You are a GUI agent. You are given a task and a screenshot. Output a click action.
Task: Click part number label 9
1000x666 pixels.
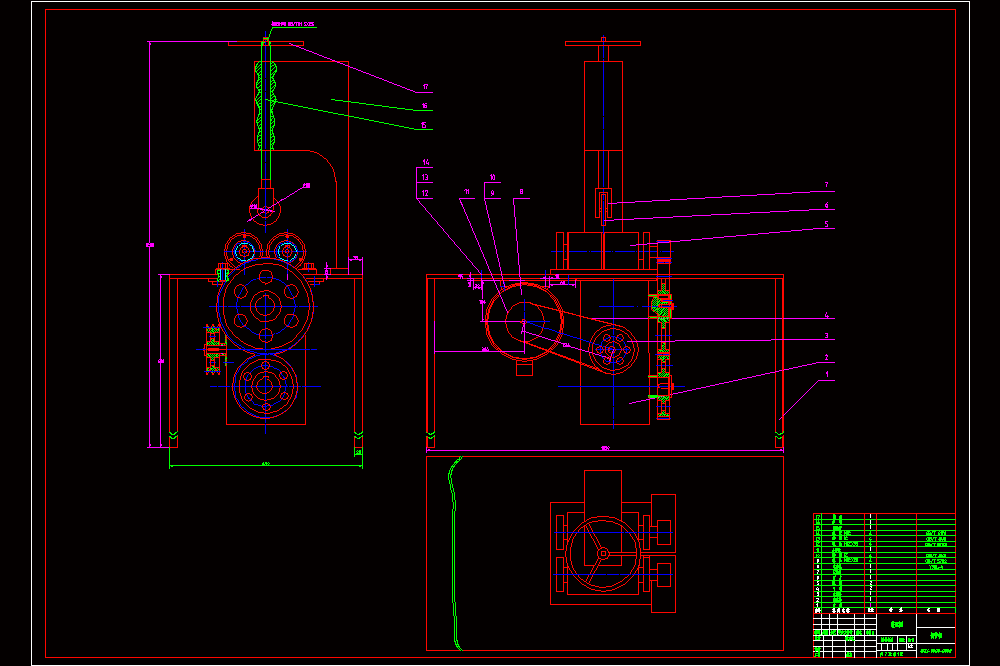492,193
